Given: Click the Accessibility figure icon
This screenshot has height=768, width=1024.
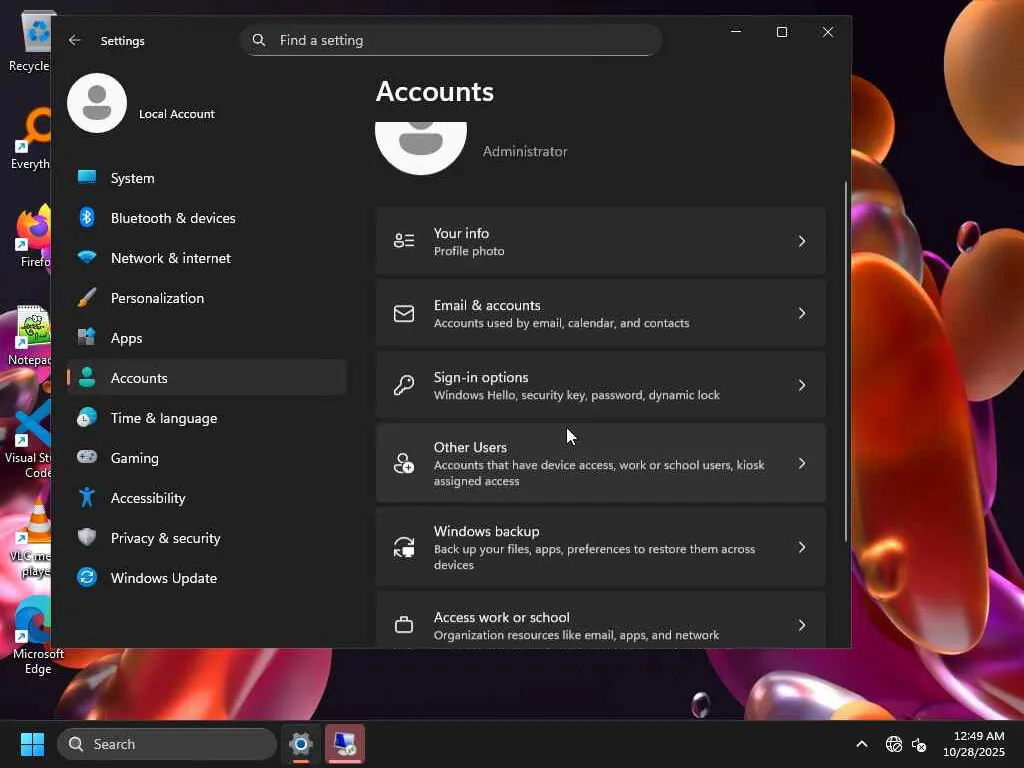Looking at the screenshot, I should (x=87, y=498).
